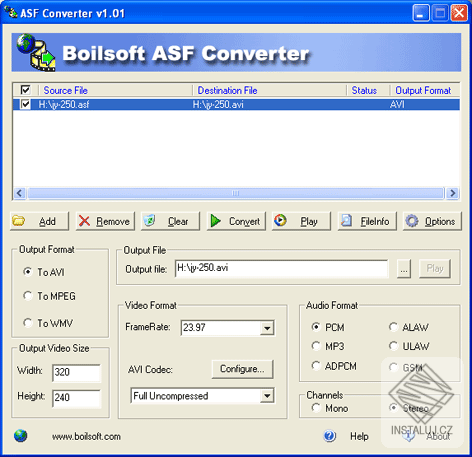Open the Options gear button
This screenshot has width=472, height=457.
432,221
